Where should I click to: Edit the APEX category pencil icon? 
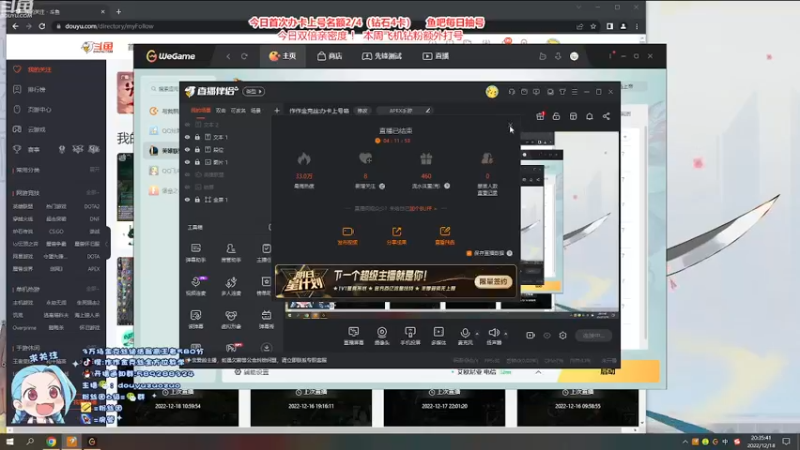[x=428, y=111]
